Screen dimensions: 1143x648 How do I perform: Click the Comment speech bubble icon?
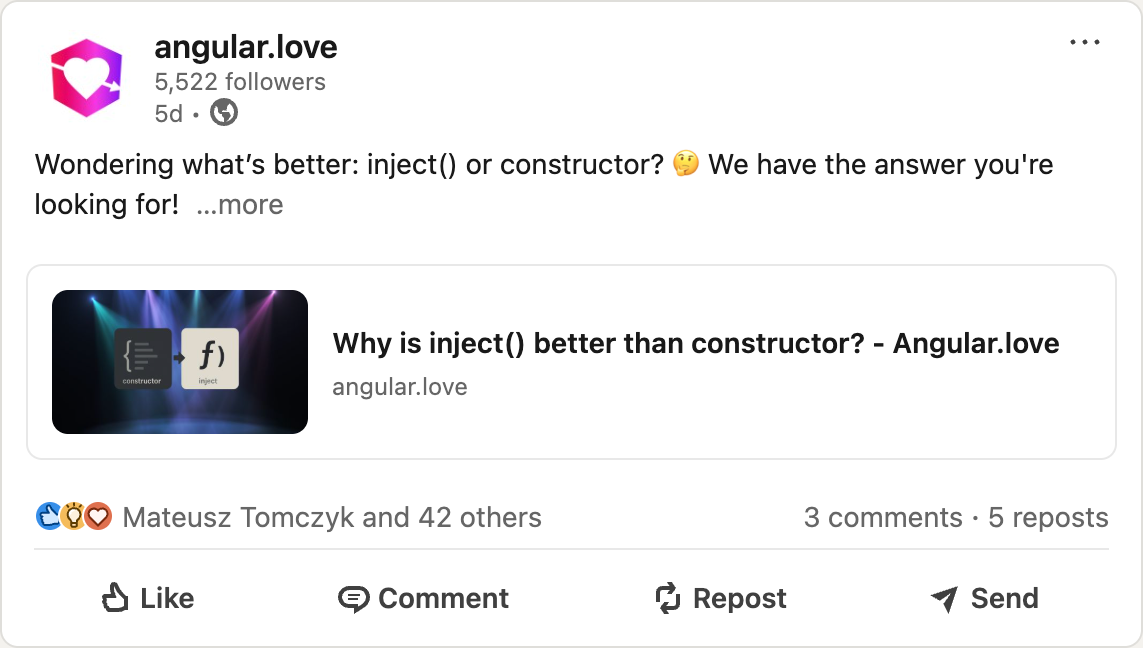pyautogui.click(x=354, y=599)
